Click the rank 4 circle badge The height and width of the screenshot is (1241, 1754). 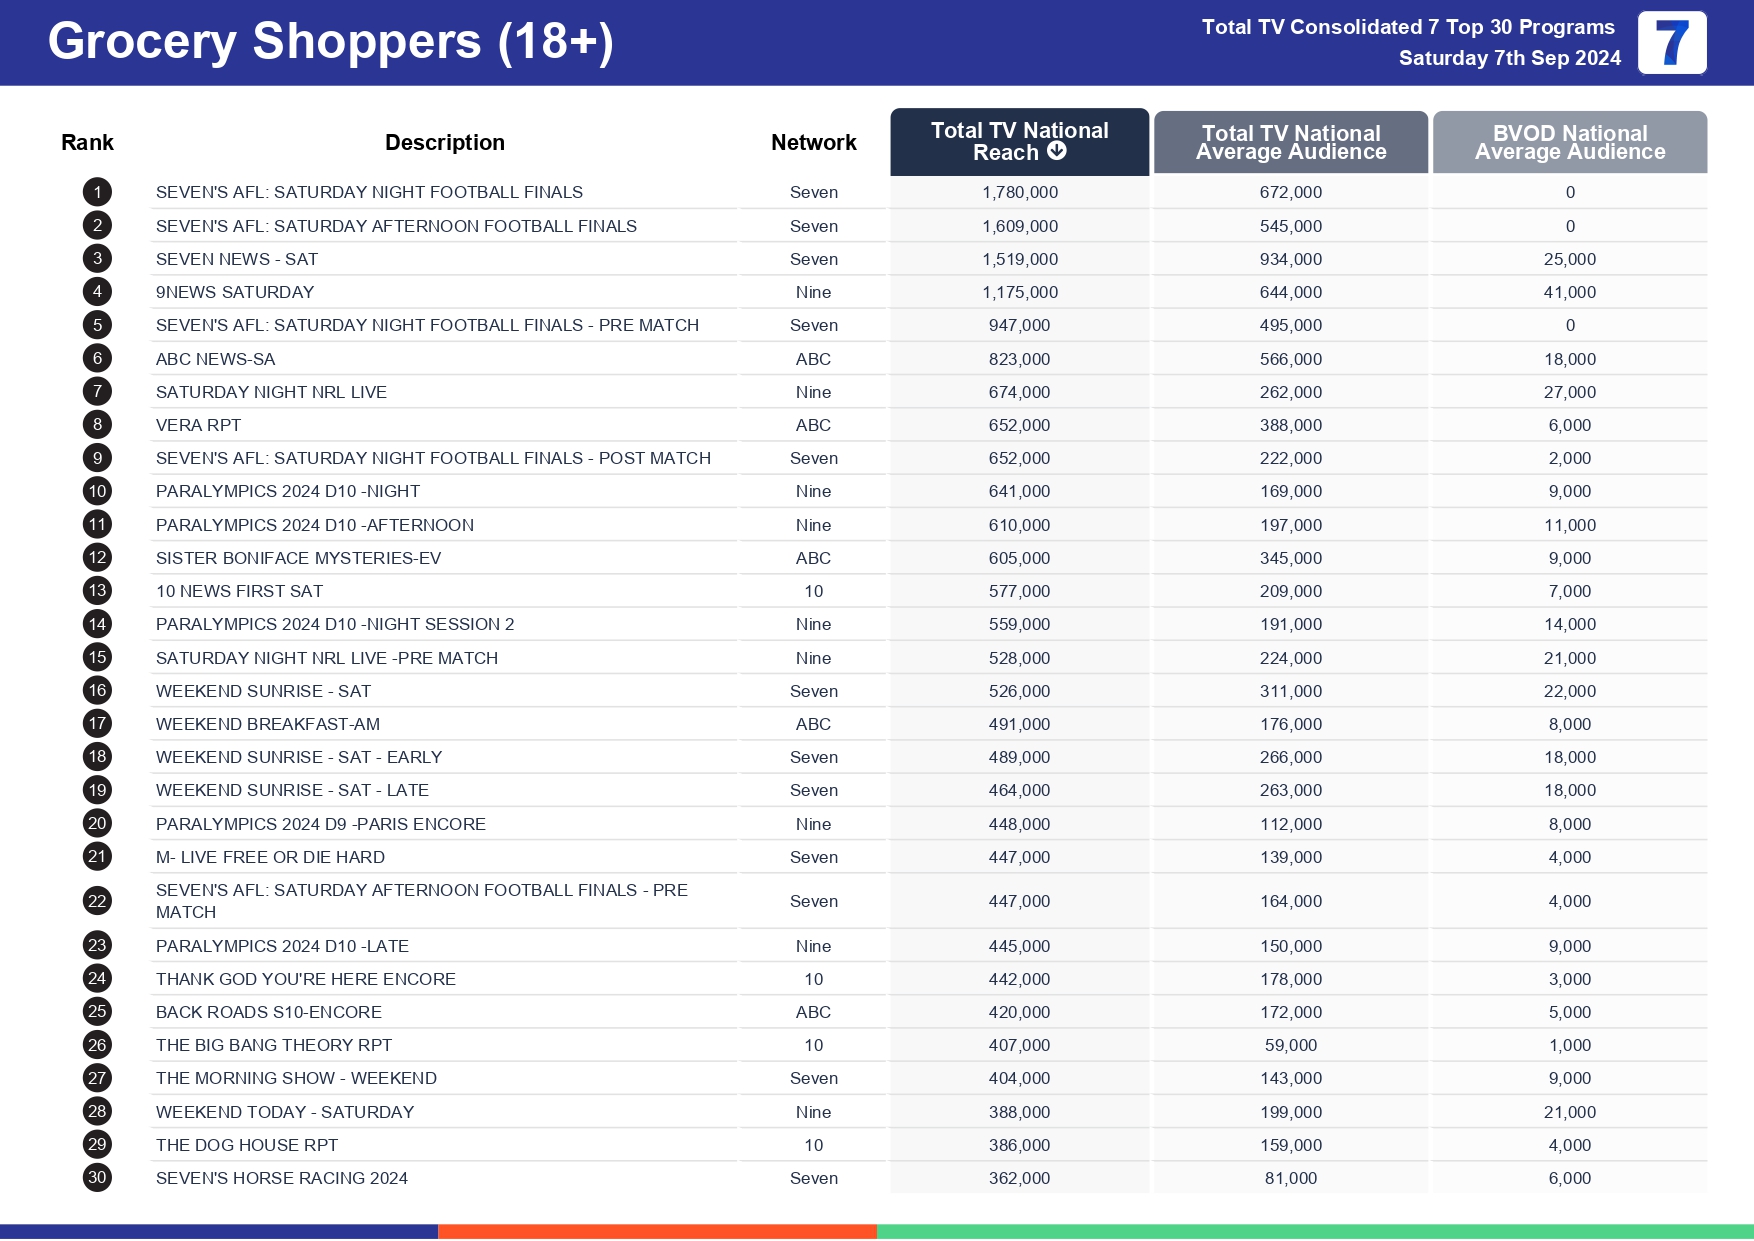tap(97, 292)
